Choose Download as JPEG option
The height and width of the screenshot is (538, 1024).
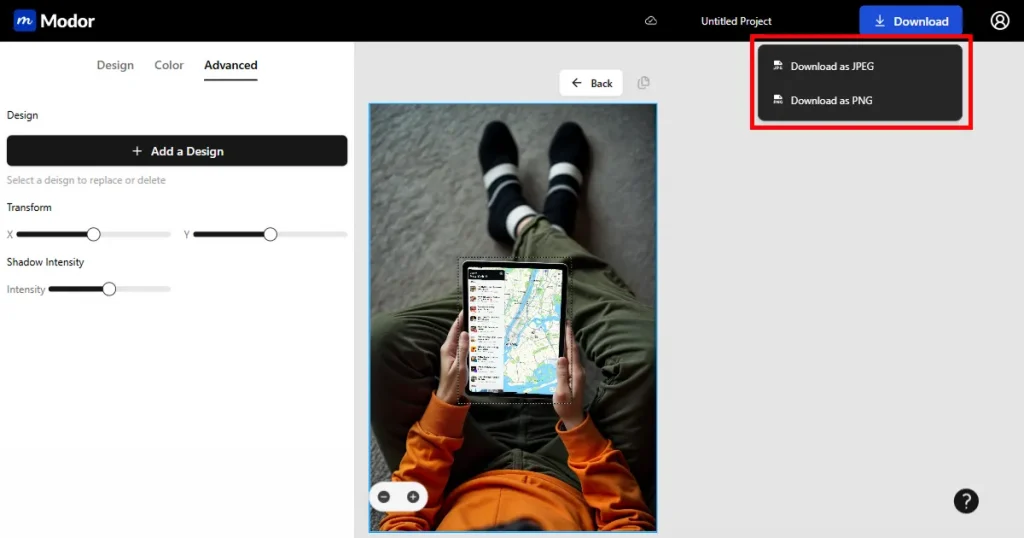[x=832, y=66]
